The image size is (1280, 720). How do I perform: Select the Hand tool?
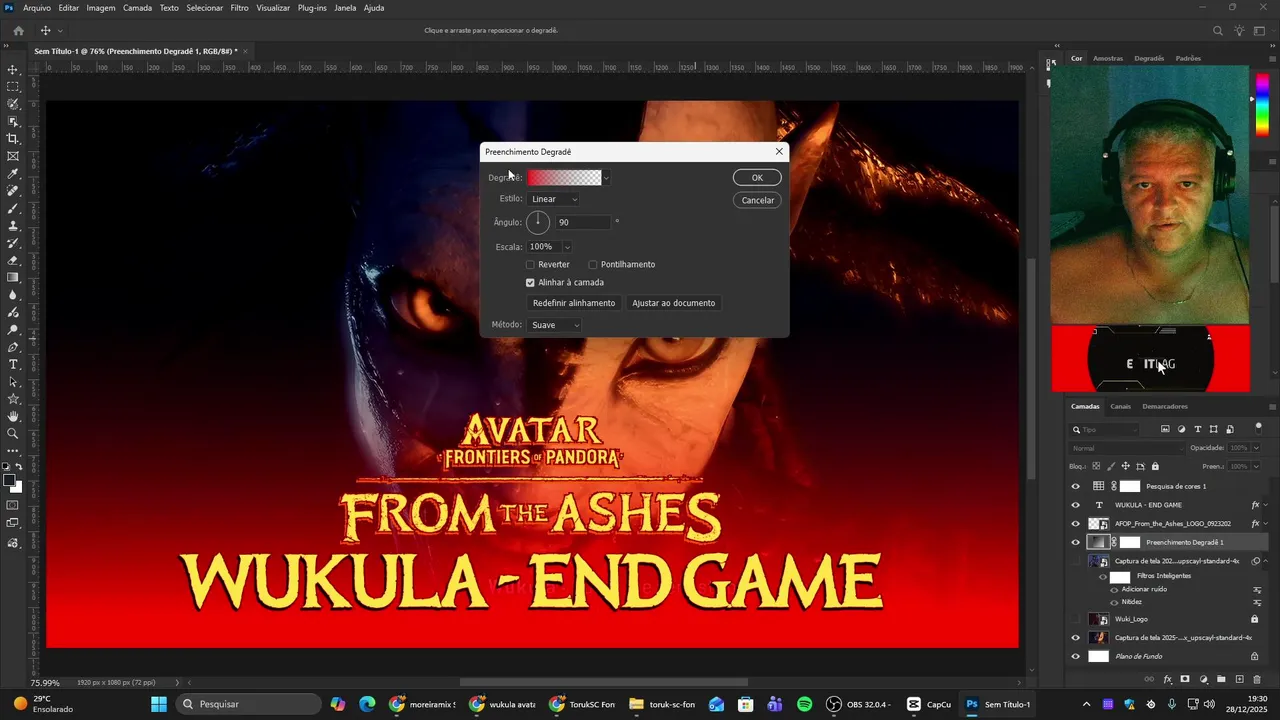coord(13,416)
